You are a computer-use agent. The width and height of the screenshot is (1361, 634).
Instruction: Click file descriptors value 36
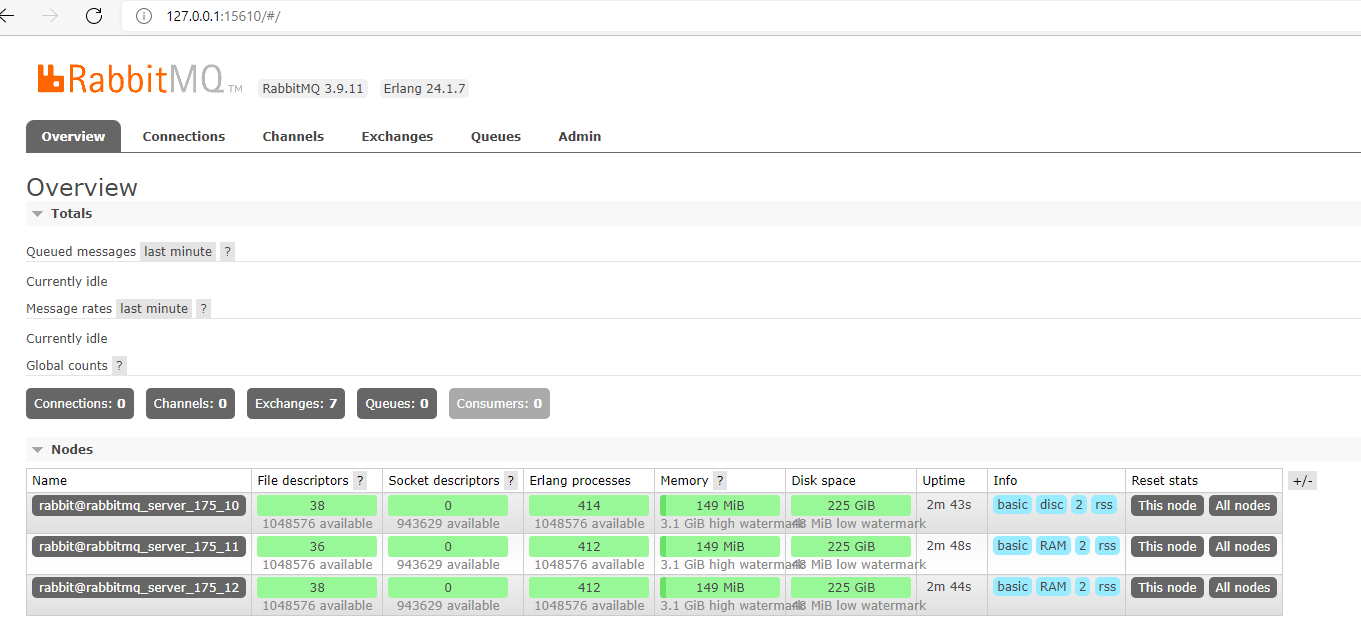coord(317,547)
